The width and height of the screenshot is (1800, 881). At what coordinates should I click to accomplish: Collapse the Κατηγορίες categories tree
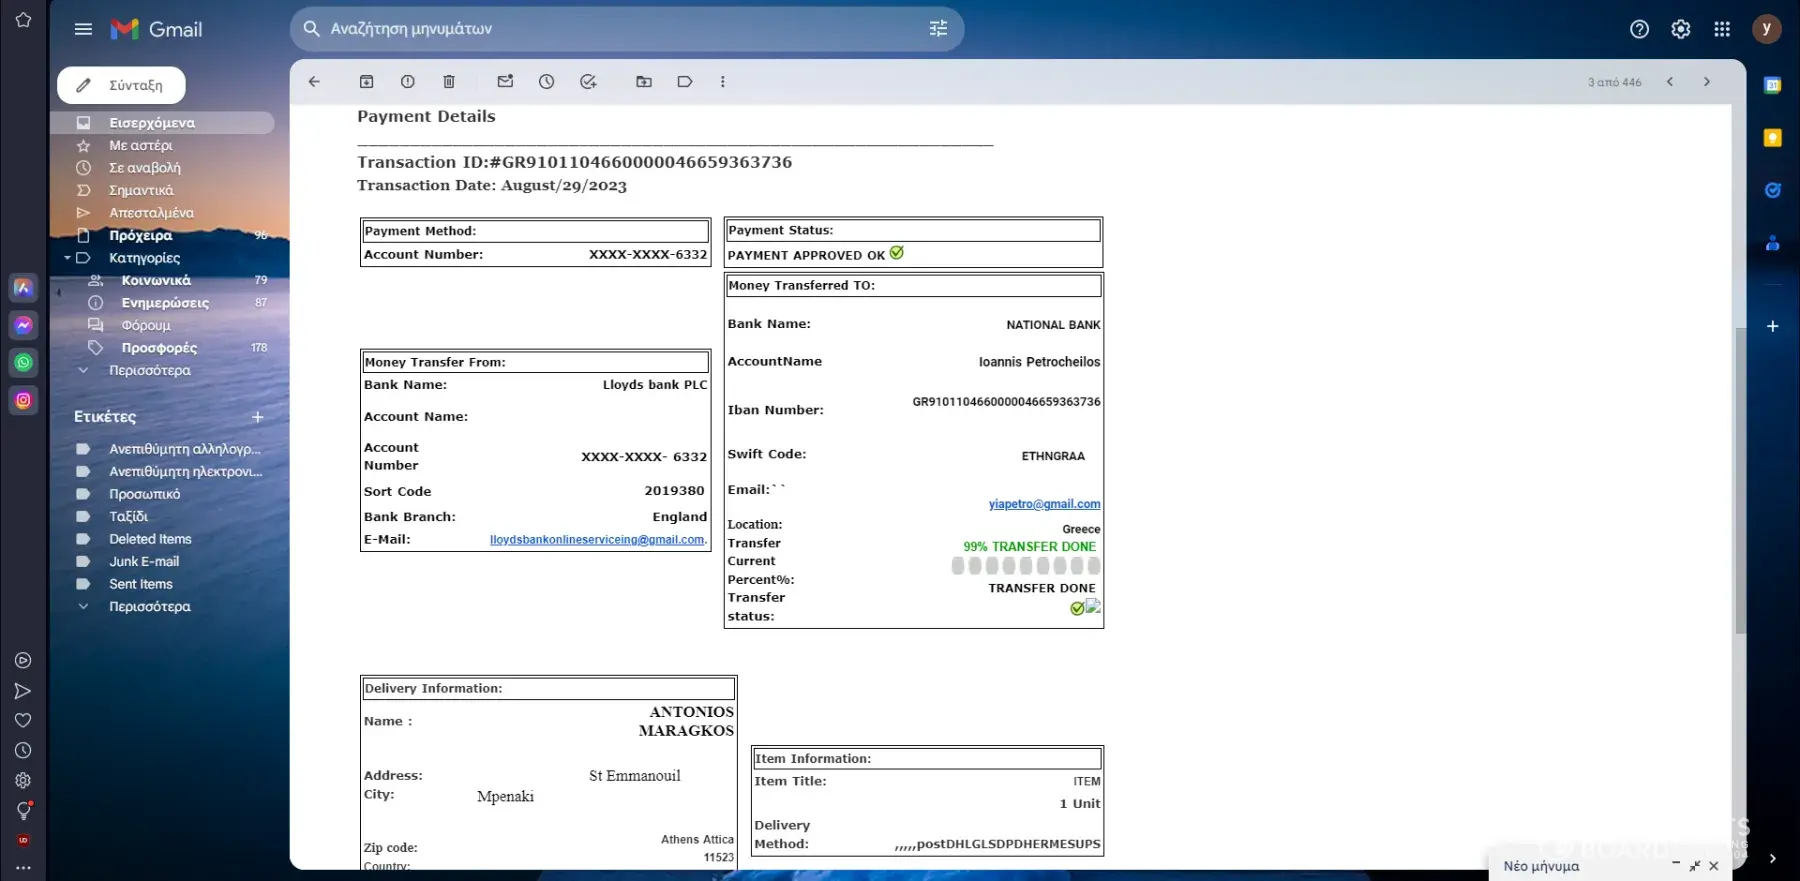(67, 258)
